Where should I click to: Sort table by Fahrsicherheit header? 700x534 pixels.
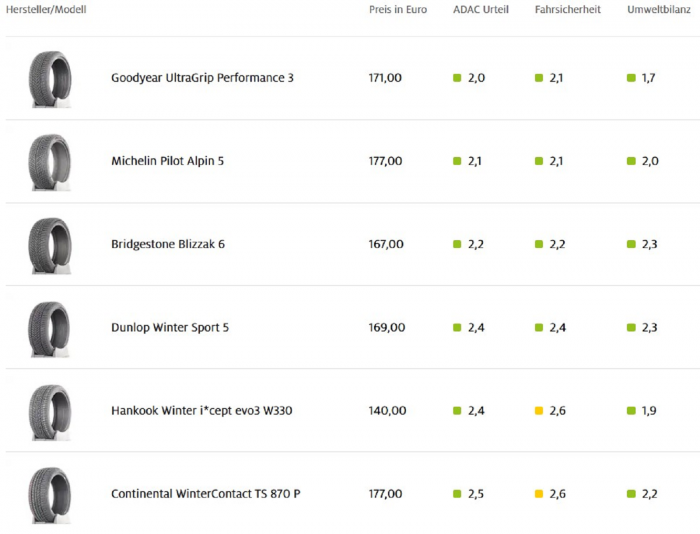coord(568,10)
